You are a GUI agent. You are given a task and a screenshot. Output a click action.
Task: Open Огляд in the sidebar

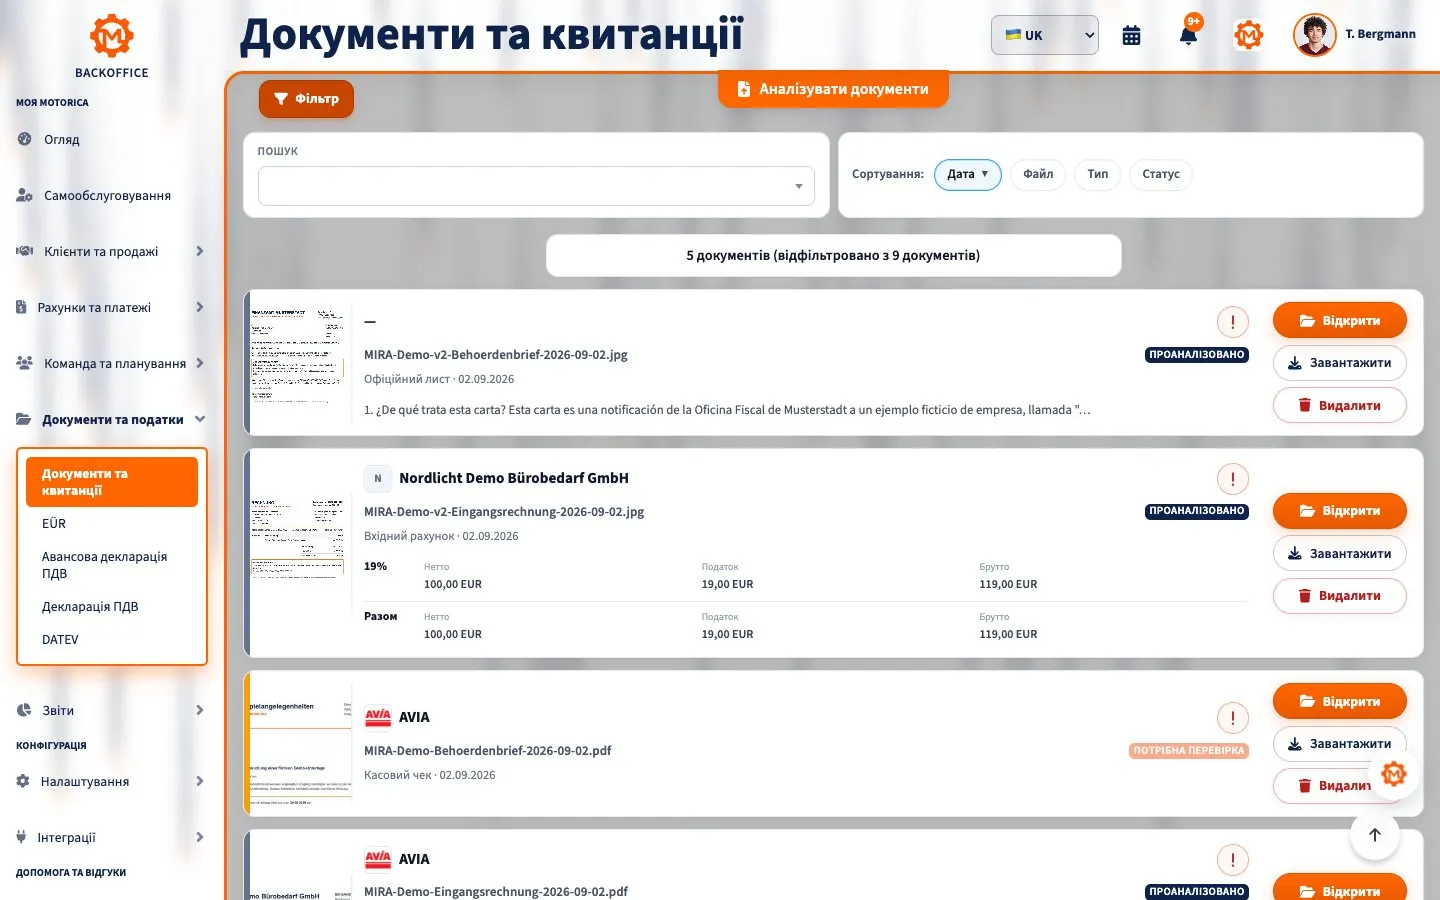pos(111,139)
